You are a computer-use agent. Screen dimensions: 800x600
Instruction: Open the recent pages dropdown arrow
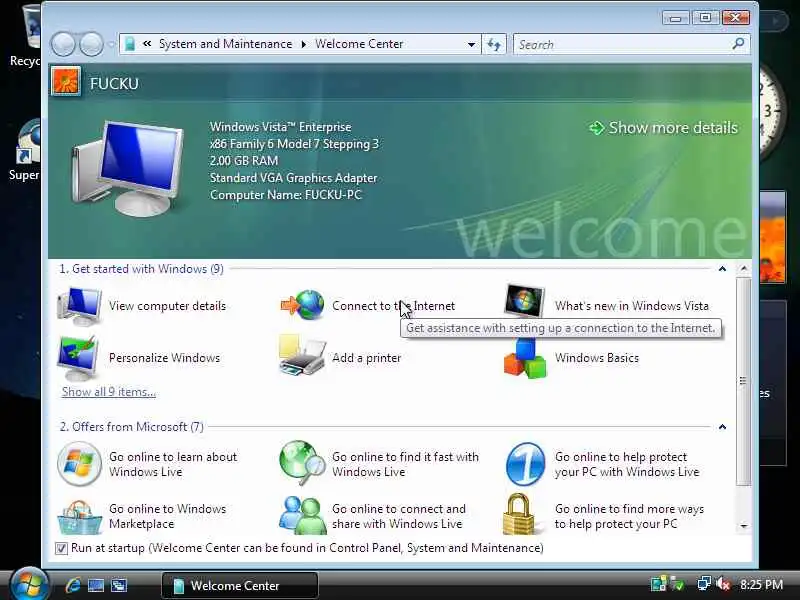(x=111, y=44)
